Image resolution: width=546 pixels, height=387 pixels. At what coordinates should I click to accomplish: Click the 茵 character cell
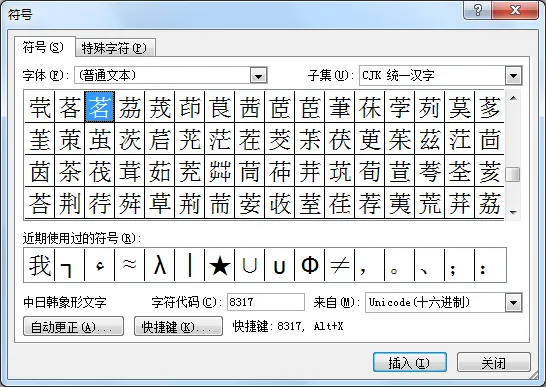coord(40,171)
